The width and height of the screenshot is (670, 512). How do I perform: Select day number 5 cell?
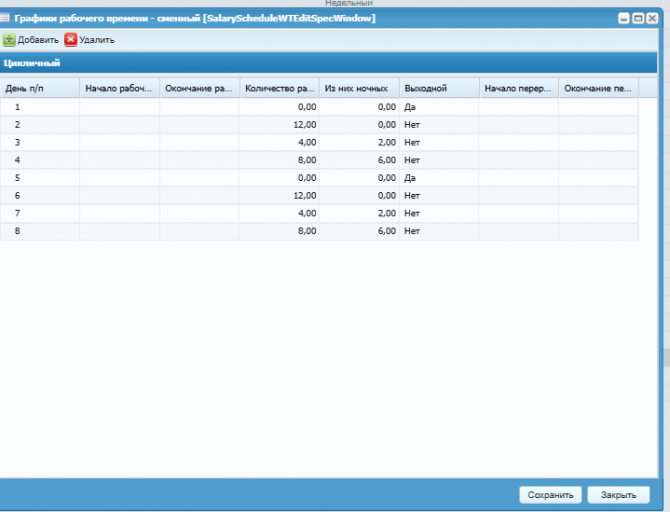40,178
